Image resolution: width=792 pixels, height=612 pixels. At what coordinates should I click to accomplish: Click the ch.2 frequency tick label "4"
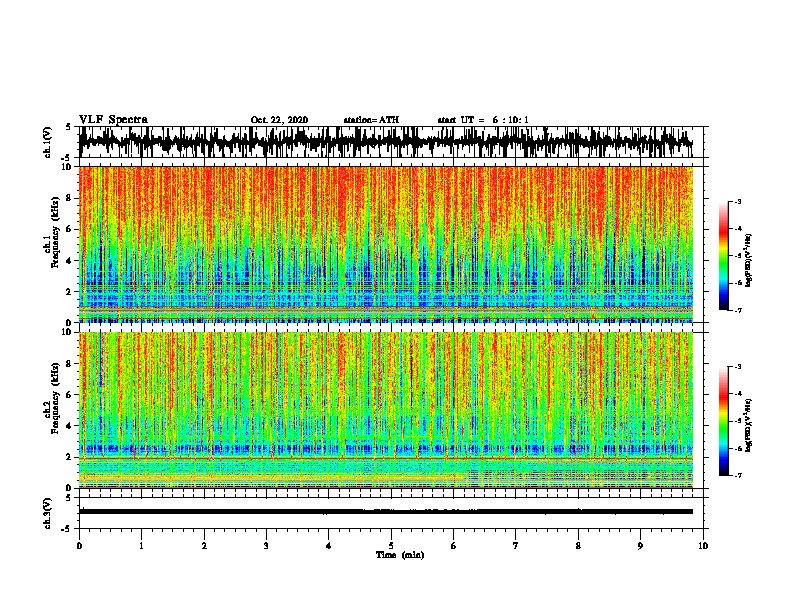(71, 426)
